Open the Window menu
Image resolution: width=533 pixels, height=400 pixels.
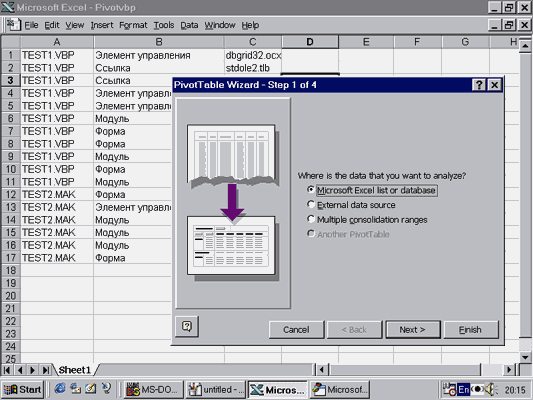(220, 25)
